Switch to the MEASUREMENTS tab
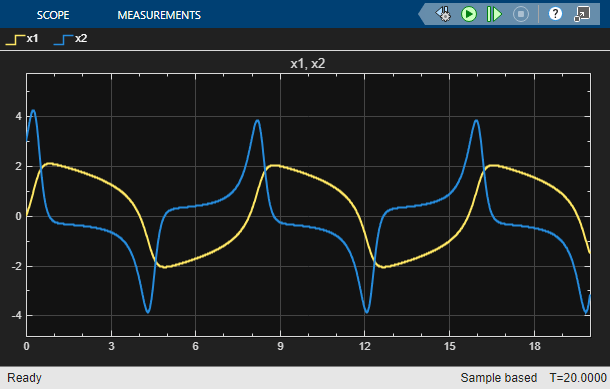The image size is (610, 389). (159, 15)
